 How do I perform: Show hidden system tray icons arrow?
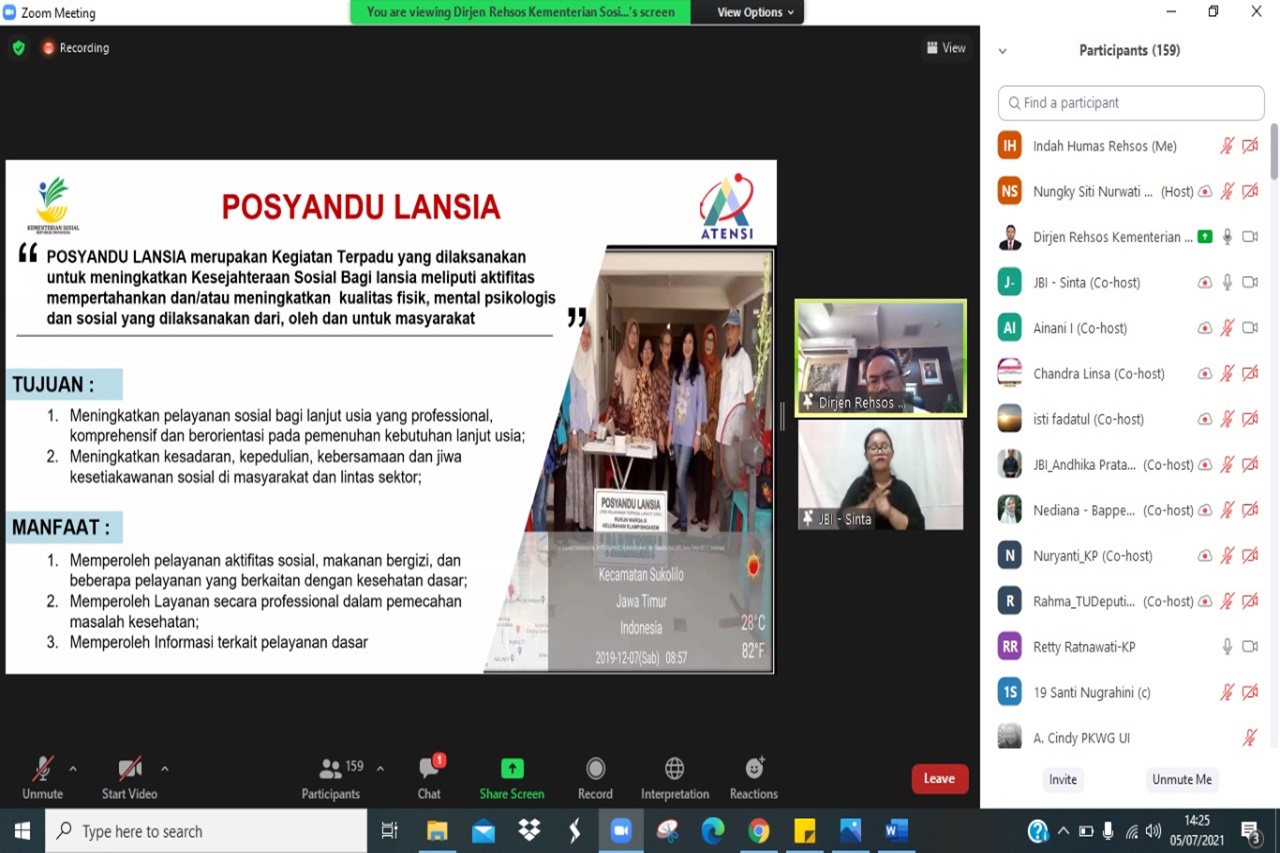pos(1063,831)
